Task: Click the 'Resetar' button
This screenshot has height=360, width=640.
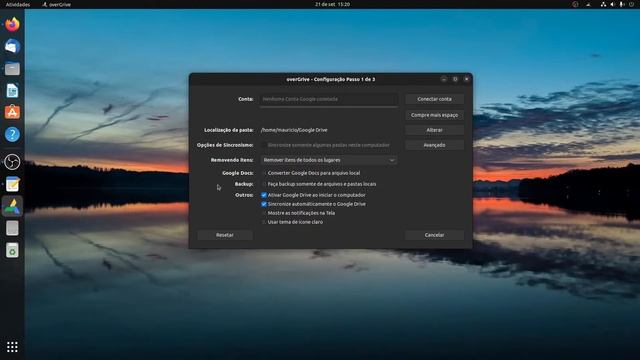Action: coord(224,235)
